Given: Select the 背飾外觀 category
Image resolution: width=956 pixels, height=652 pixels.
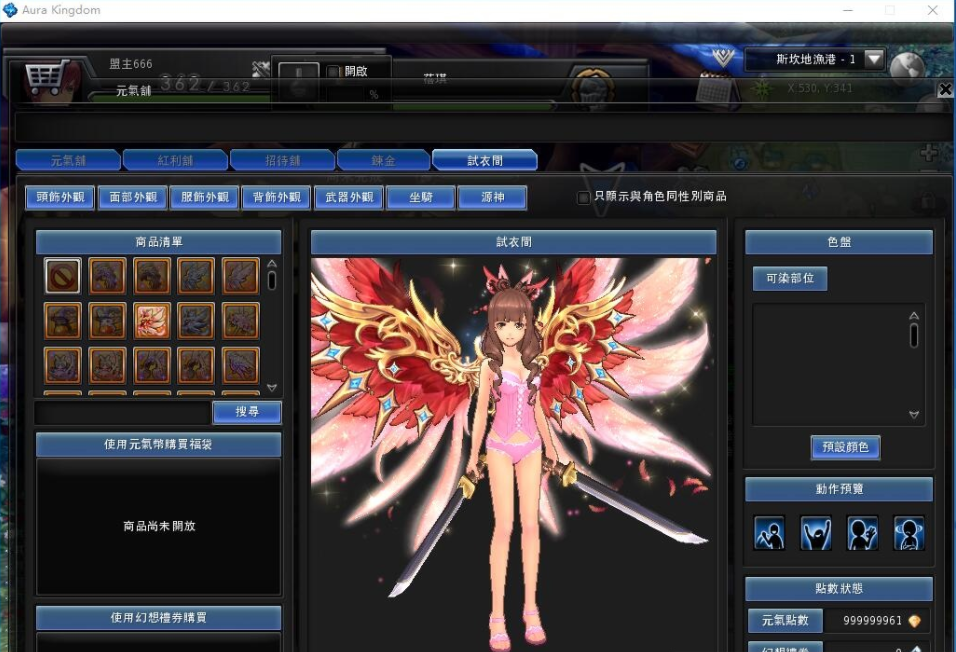Looking at the screenshot, I should tap(276, 198).
